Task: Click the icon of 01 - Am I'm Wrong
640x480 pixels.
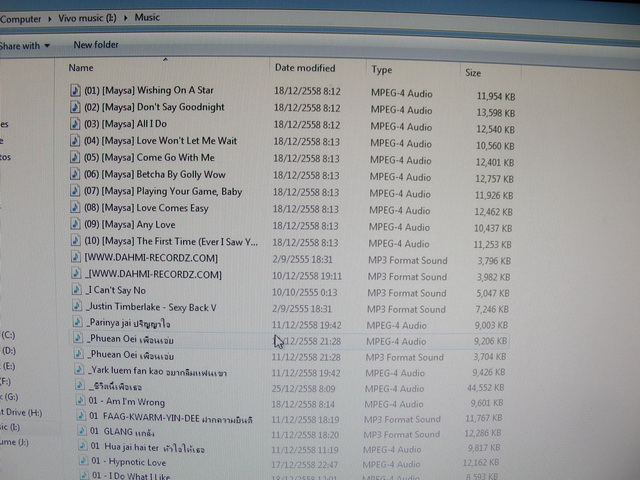Action: click(x=81, y=401)
